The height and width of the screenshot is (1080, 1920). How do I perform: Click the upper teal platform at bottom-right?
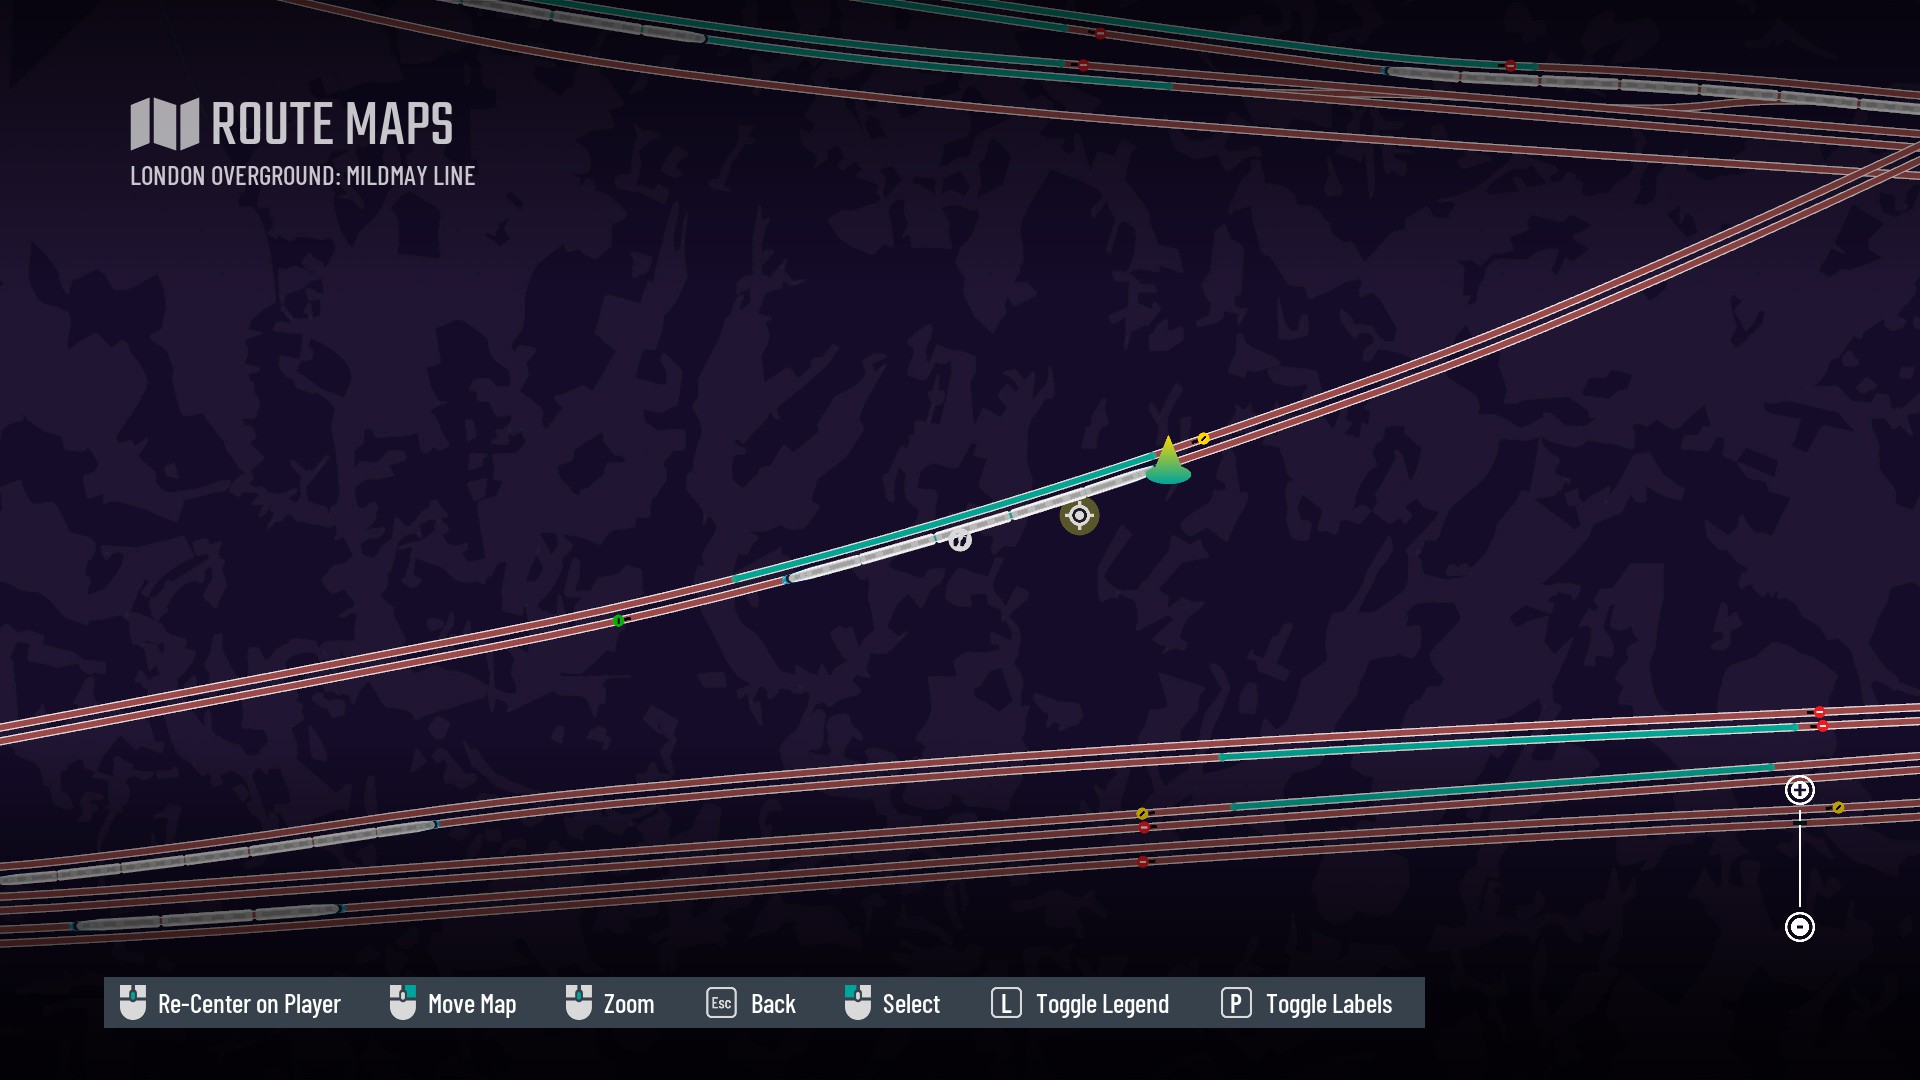click(x=1508, y=742)
